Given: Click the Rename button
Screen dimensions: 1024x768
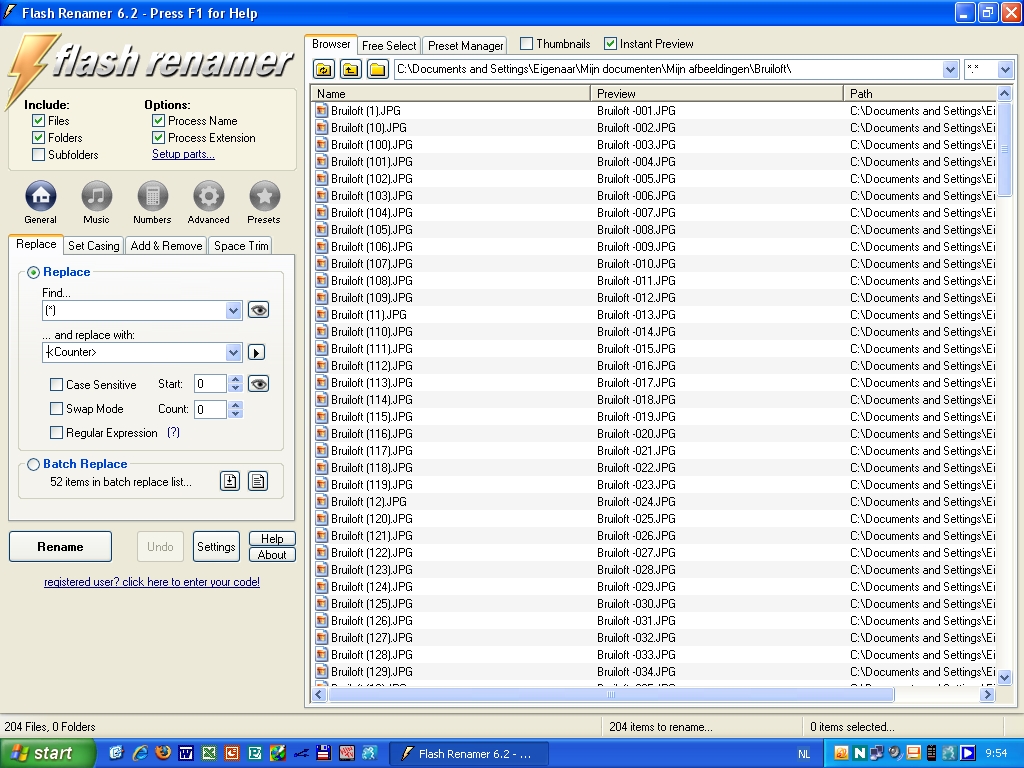Looking at the screenshot, I should click(x=60, y=547).
